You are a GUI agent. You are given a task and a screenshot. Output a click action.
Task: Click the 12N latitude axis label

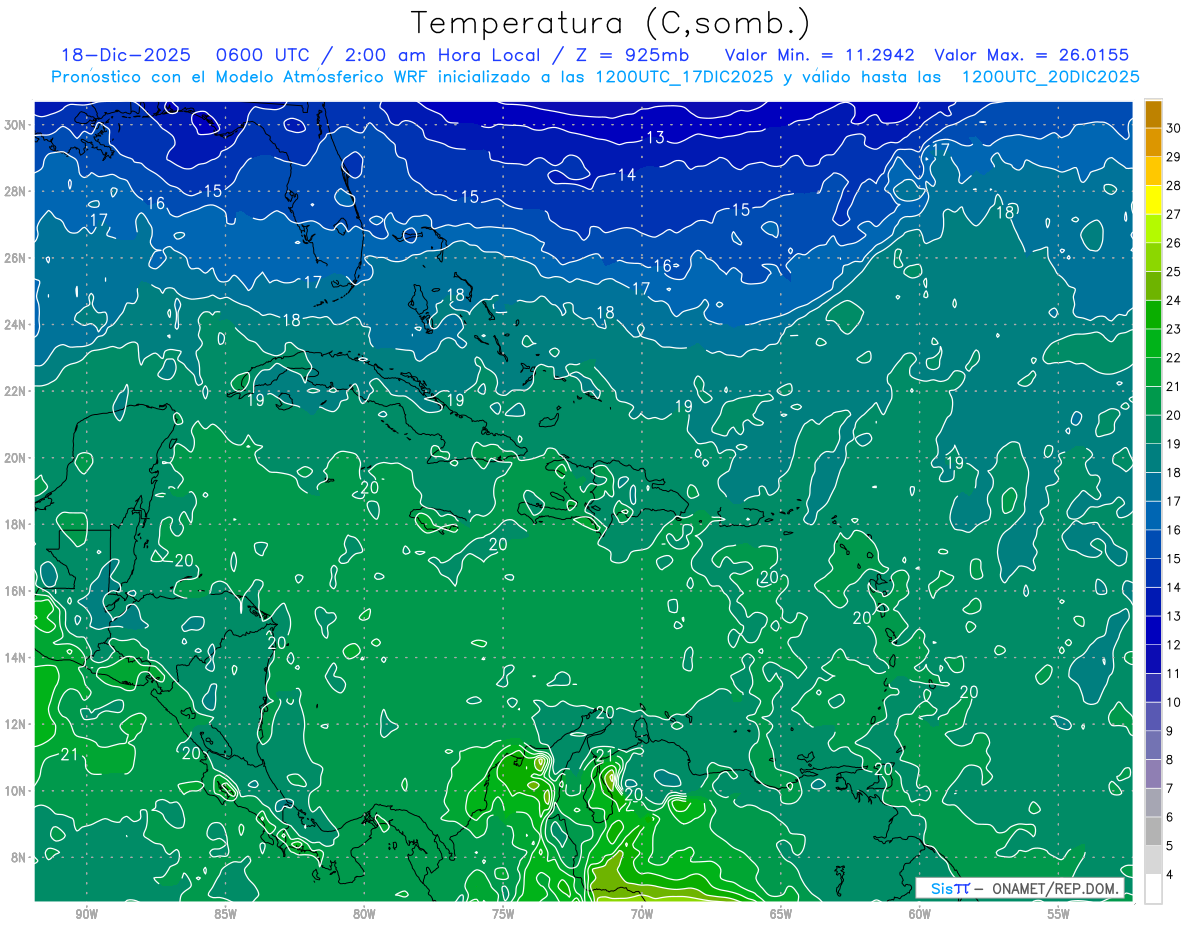(15, 724)
